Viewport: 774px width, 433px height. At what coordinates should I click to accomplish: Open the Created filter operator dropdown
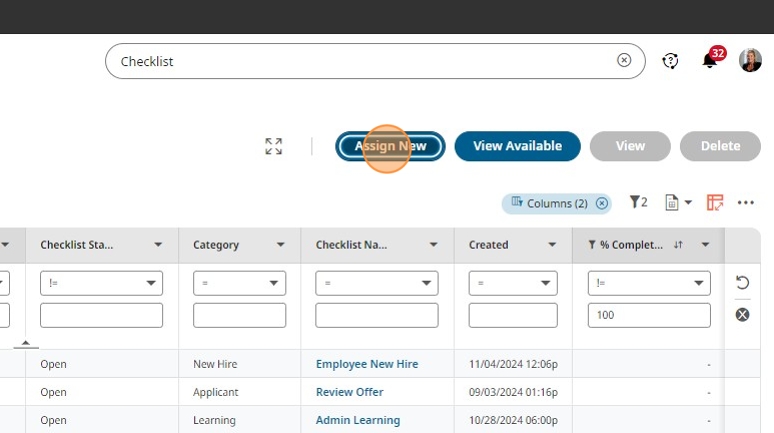point(513,283)
